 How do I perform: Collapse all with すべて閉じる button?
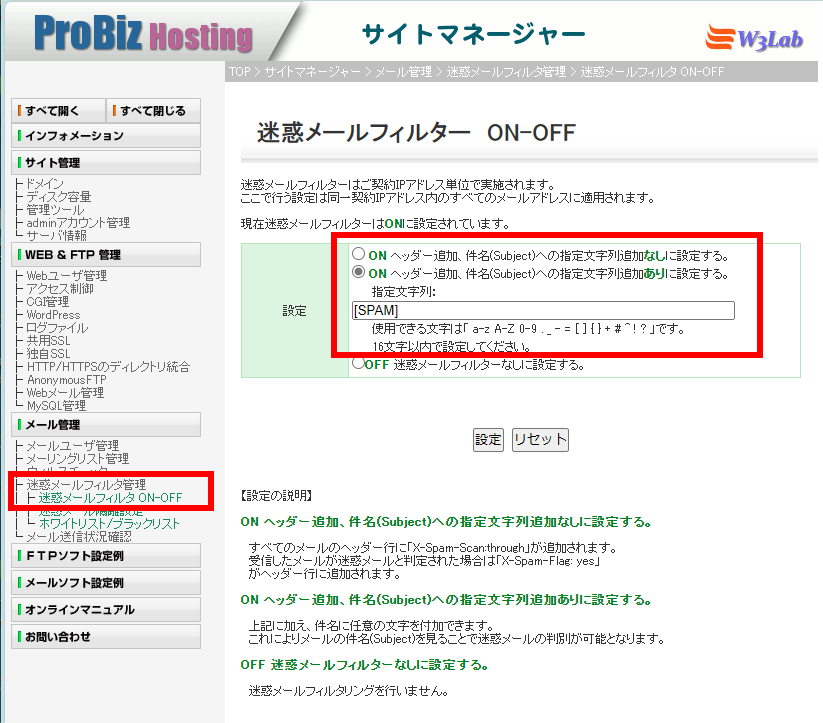[153, 110]
